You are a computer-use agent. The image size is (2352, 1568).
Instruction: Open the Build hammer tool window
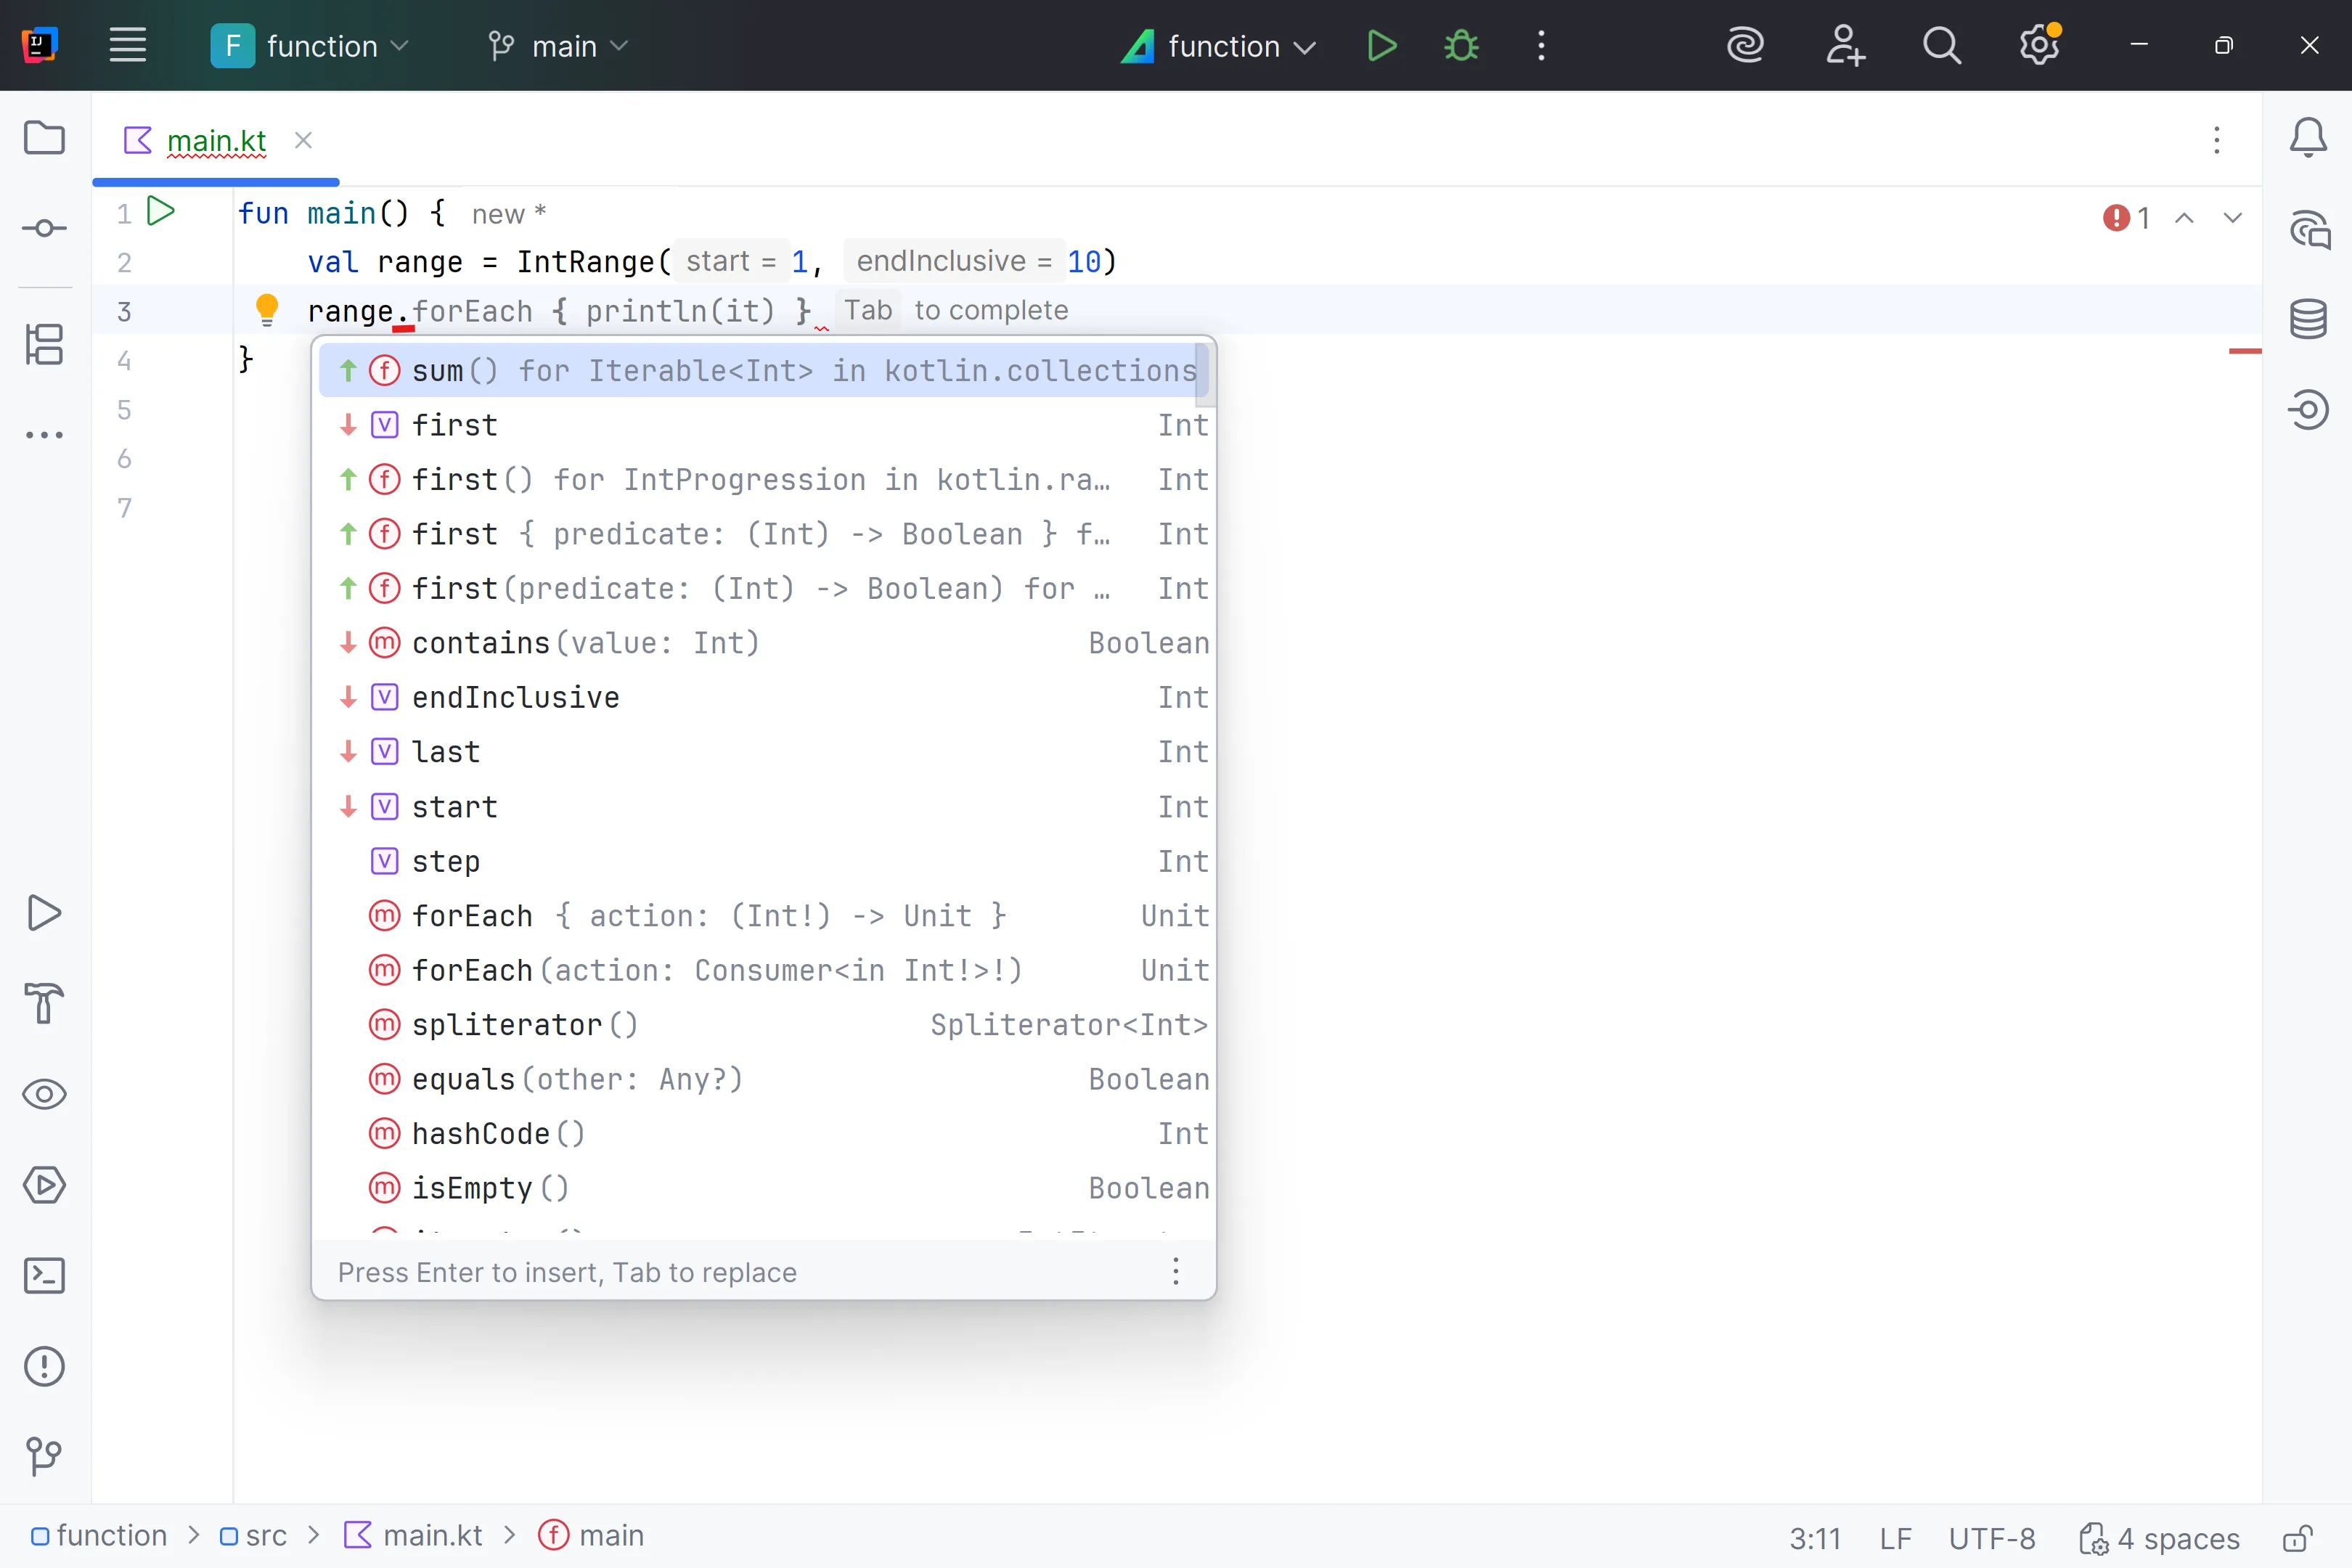pyautogui.click(x=44, y=1003)
